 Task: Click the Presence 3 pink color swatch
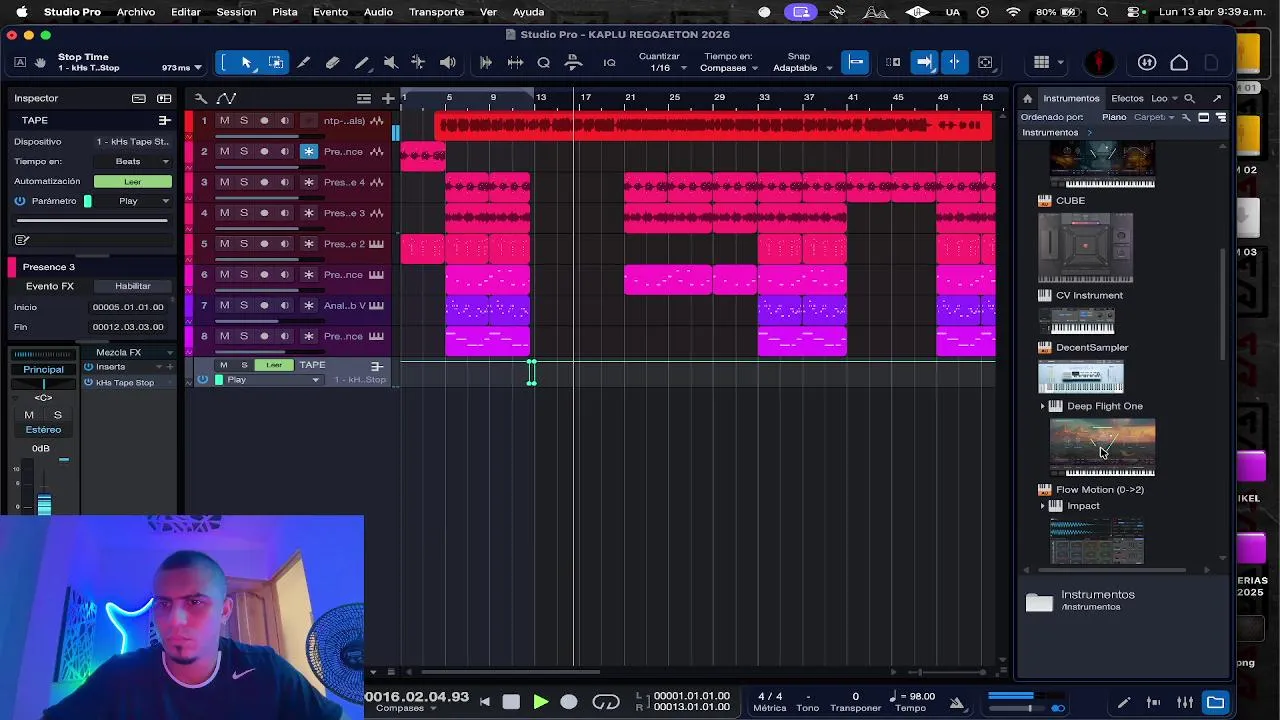coord(12,267)
